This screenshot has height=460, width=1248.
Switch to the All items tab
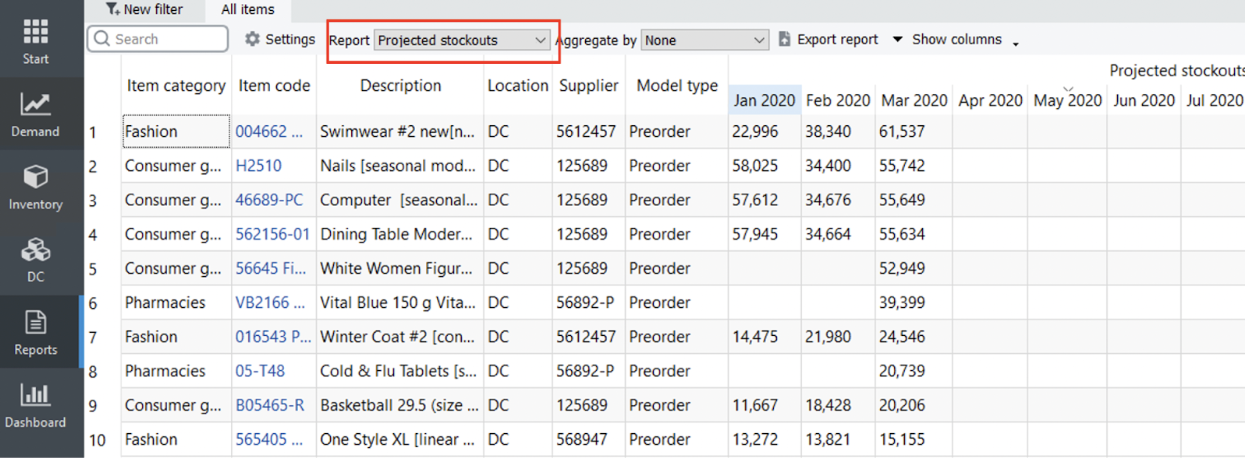(247, 9)
